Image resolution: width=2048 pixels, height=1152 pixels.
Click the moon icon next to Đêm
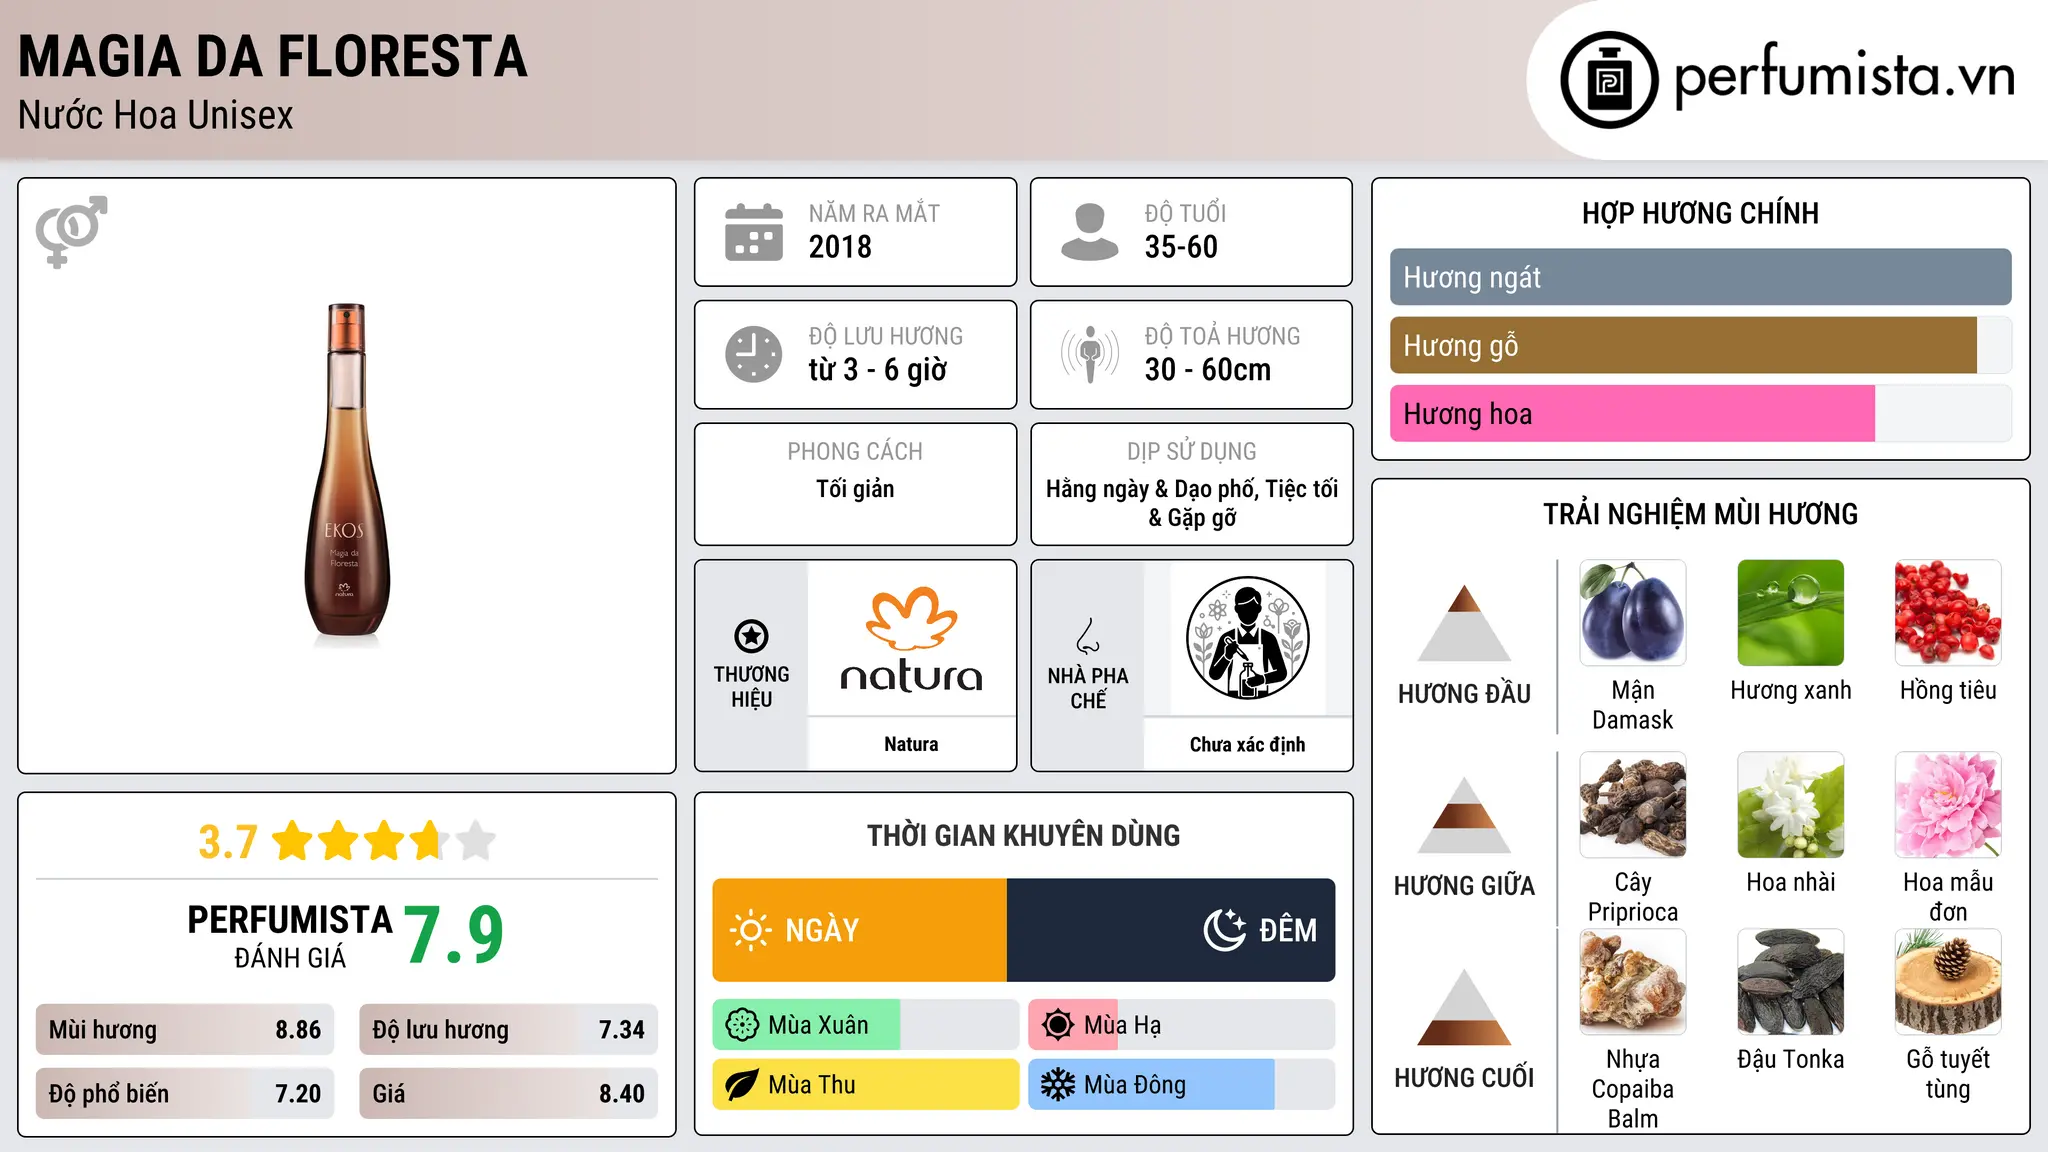tap(1225, 930)
